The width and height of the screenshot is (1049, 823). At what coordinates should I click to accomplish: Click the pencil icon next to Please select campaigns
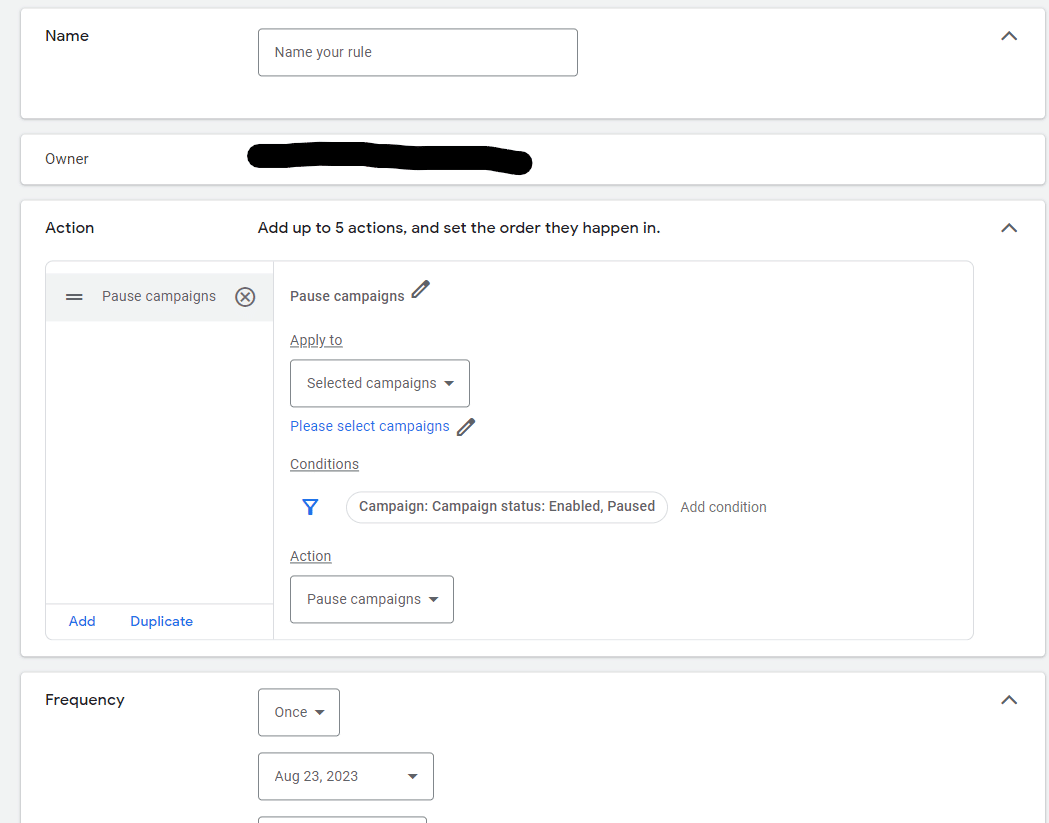465,427
